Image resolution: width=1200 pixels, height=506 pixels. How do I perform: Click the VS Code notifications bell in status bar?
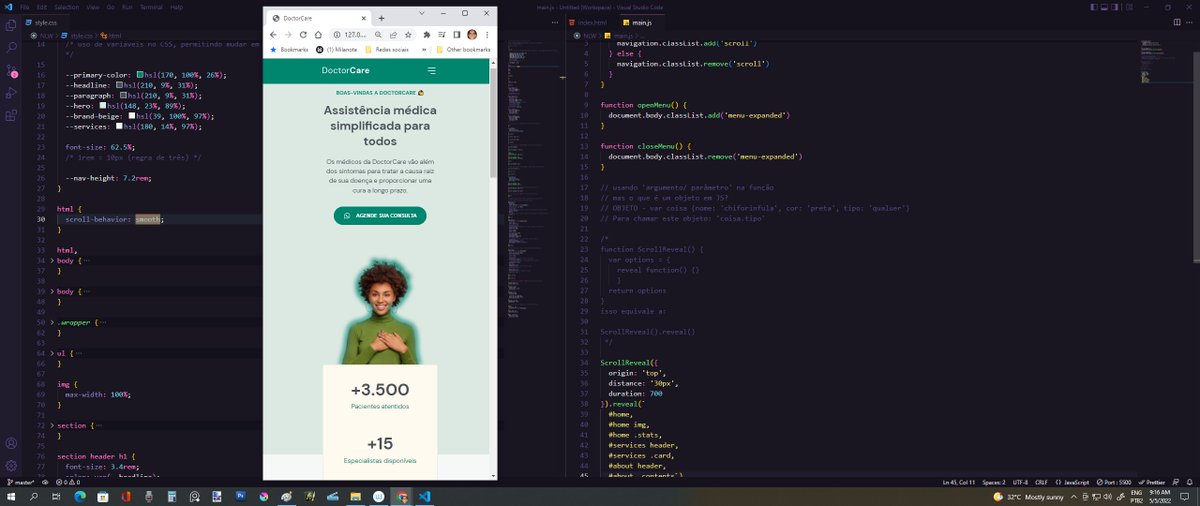(x=1190, y=483)
